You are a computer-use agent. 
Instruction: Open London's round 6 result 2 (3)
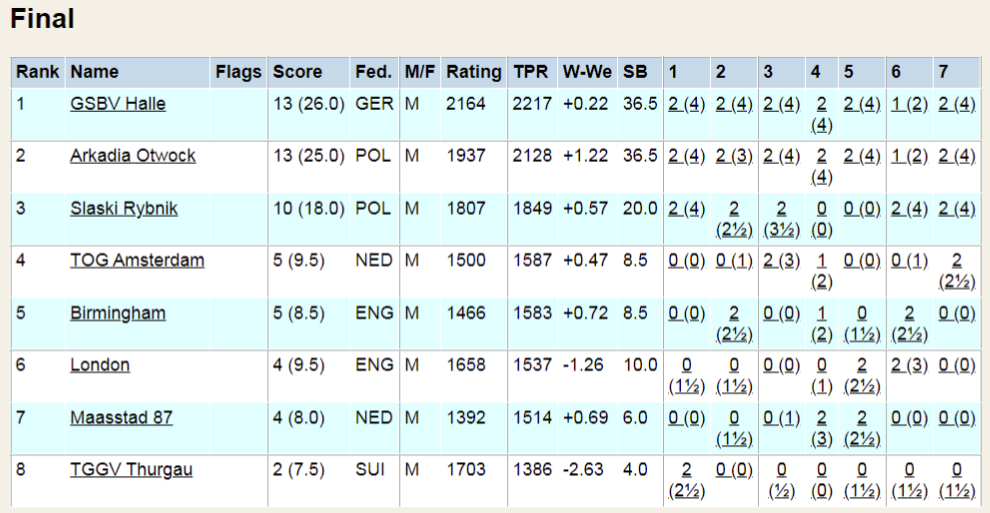[x=909, y=365]
